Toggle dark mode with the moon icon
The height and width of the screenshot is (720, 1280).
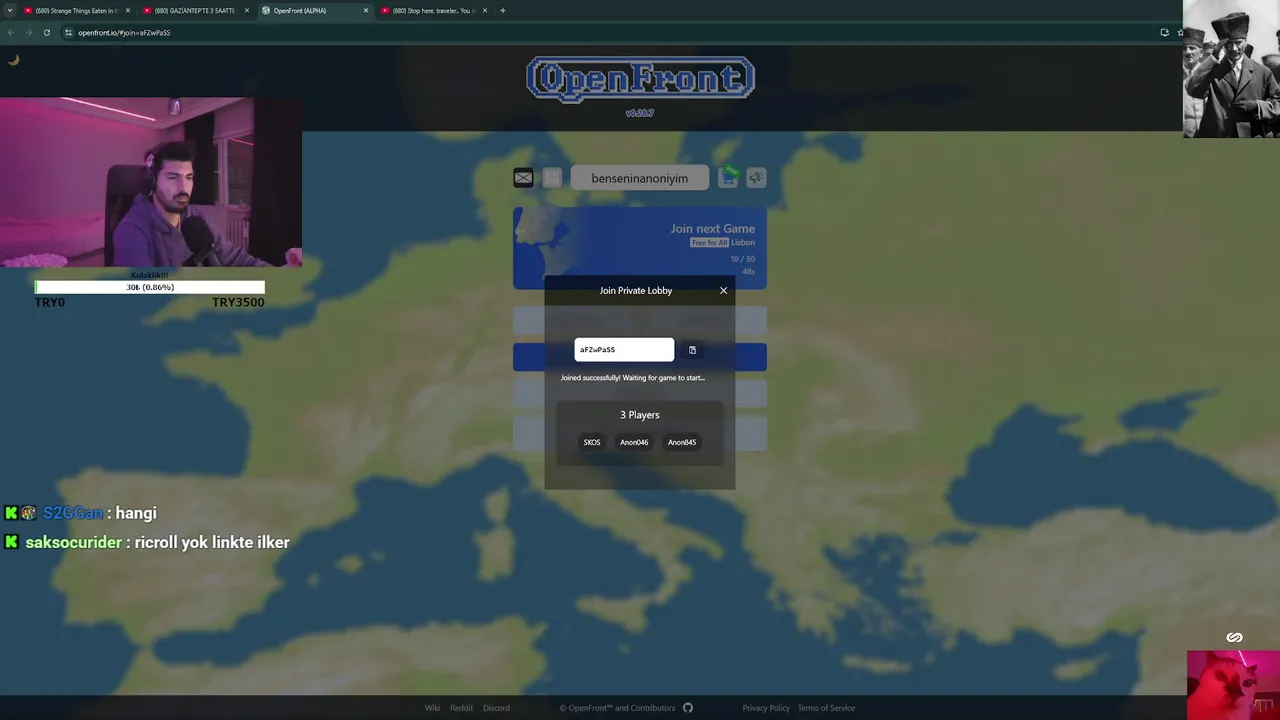click(x=13, y=60)
